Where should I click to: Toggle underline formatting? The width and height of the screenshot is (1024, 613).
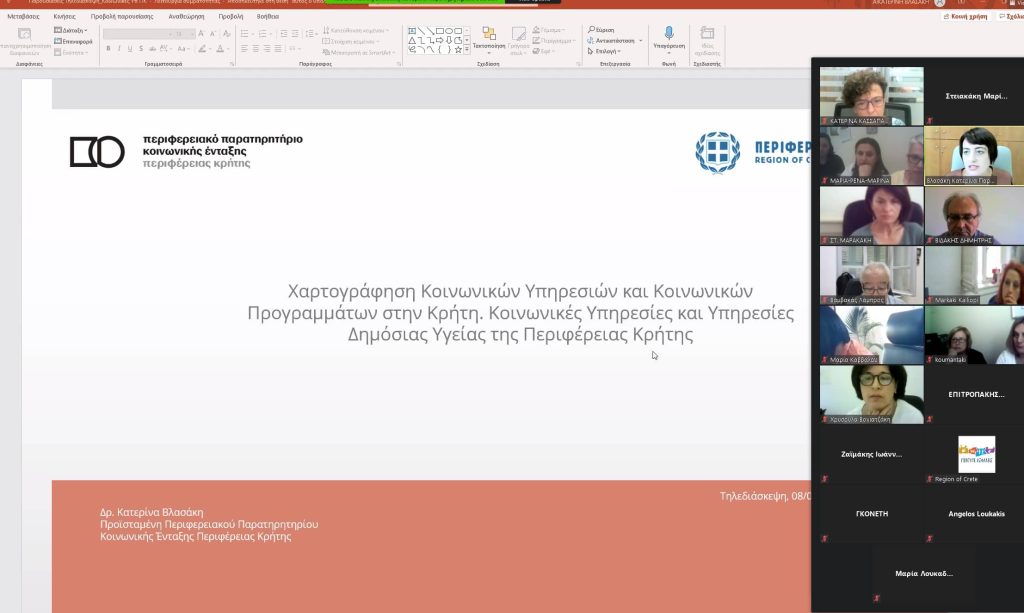click(x=129, y=49)
